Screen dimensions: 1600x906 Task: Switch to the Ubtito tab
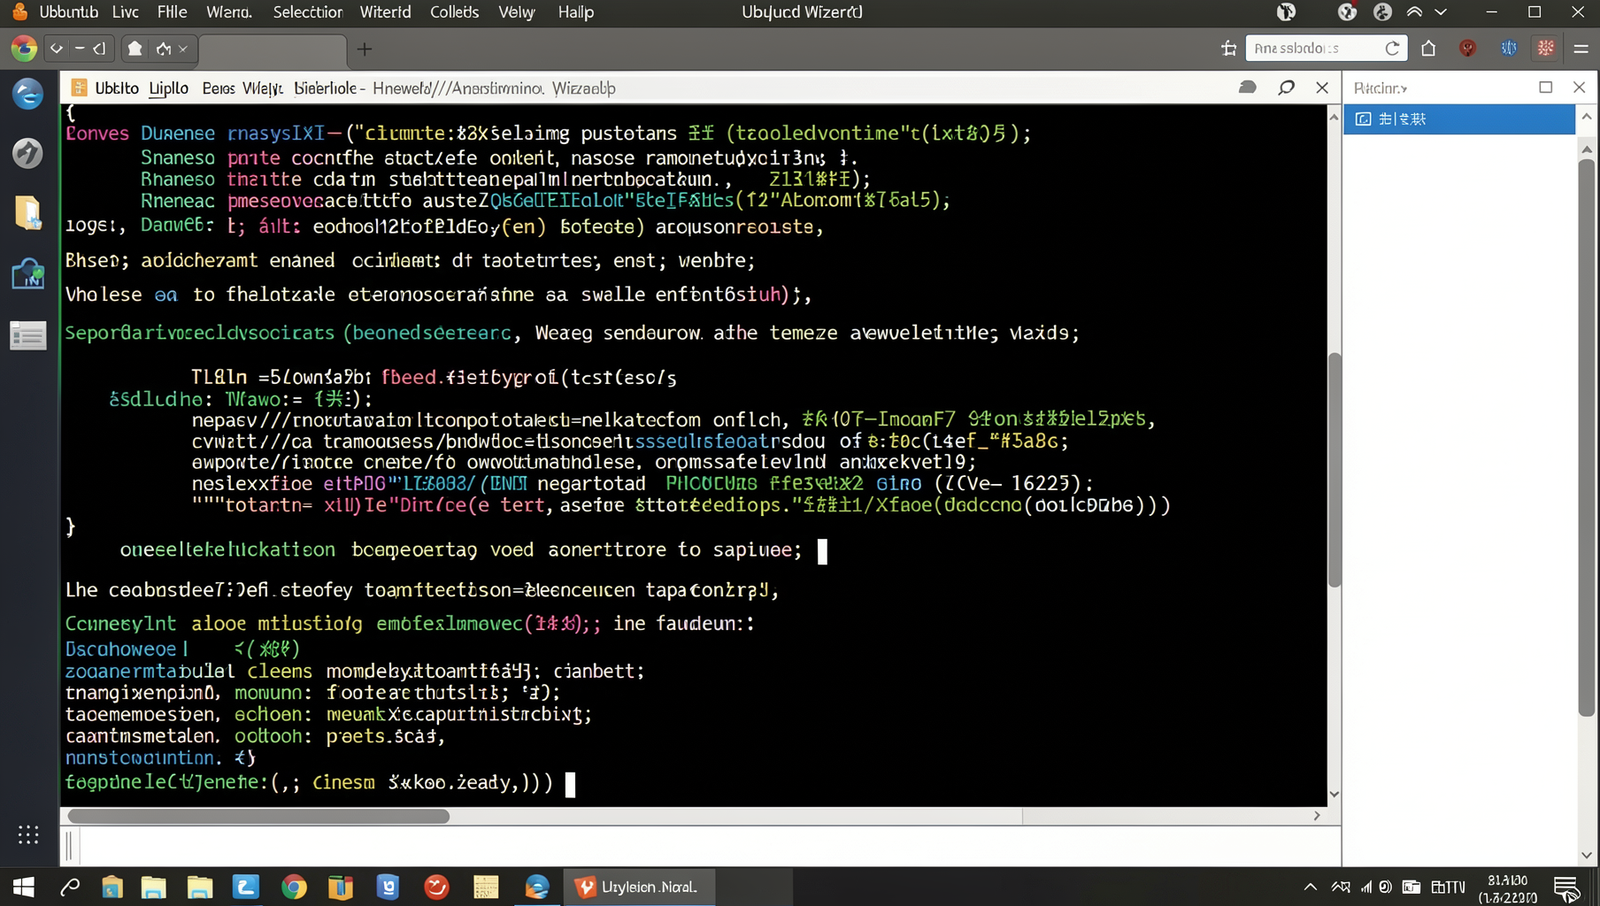(x=117, y=88)
